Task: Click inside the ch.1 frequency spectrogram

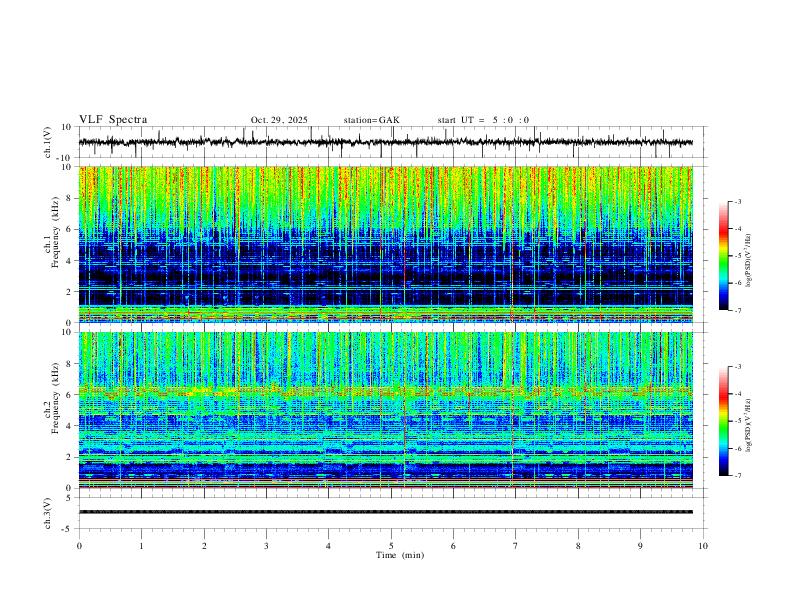Action: coord(386,244)
